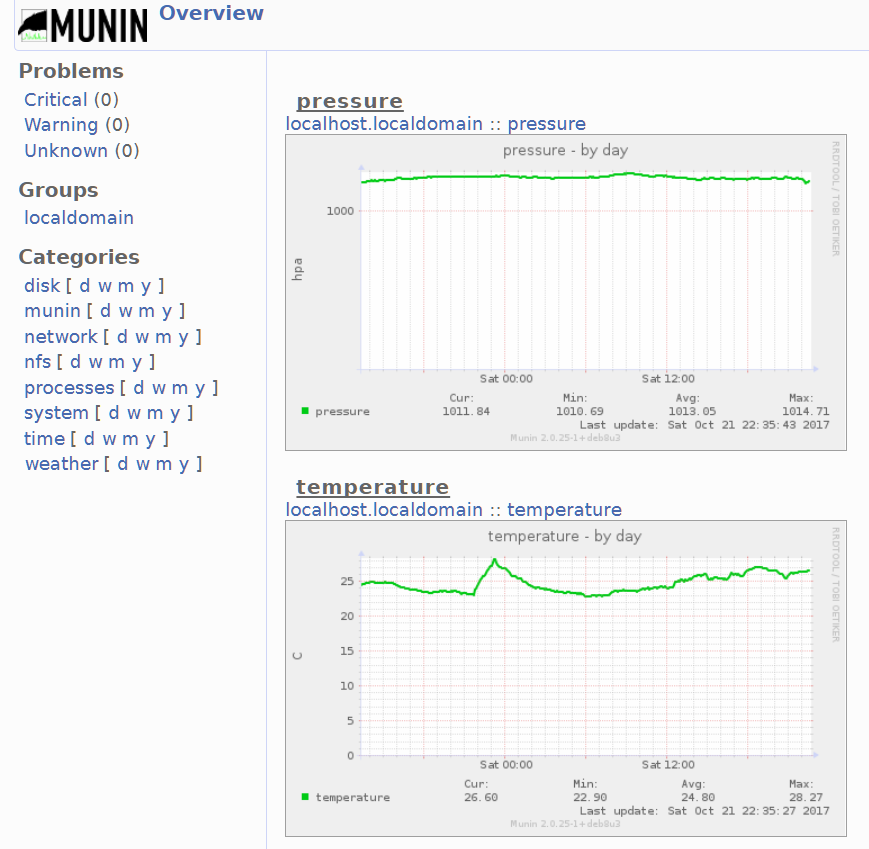The image size is (869, 849).
Task: Open the pressure by day graph
Action: pyautogui.click(x=565, y=292)
